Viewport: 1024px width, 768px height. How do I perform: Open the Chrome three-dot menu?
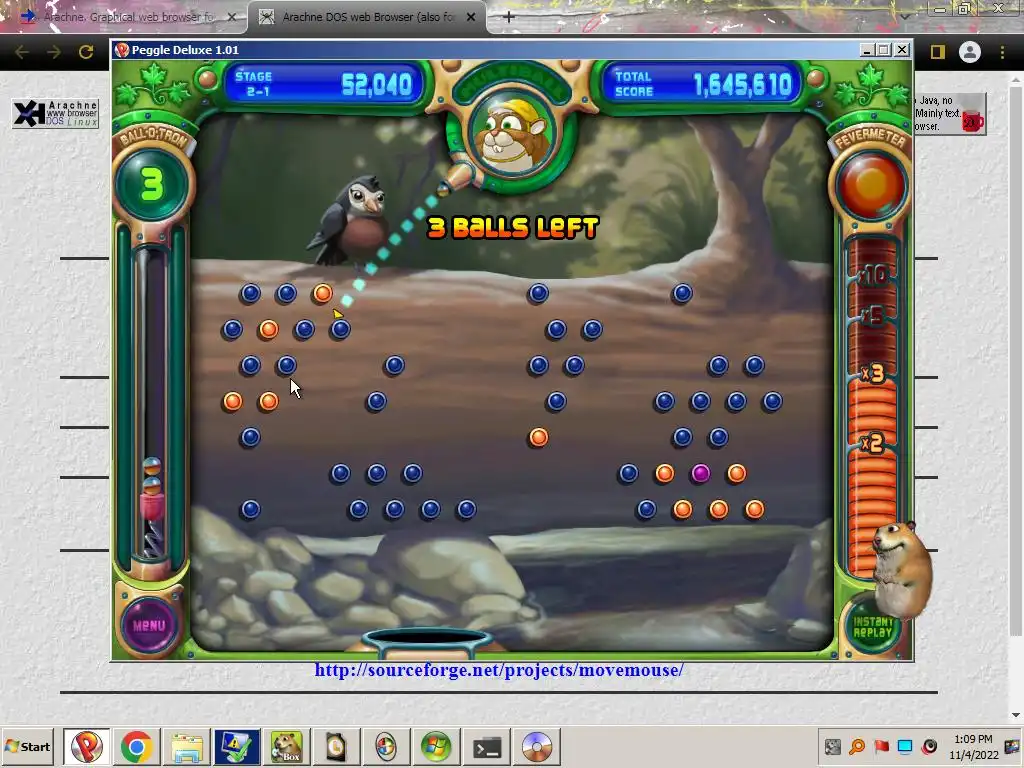tap(1002, 52)
